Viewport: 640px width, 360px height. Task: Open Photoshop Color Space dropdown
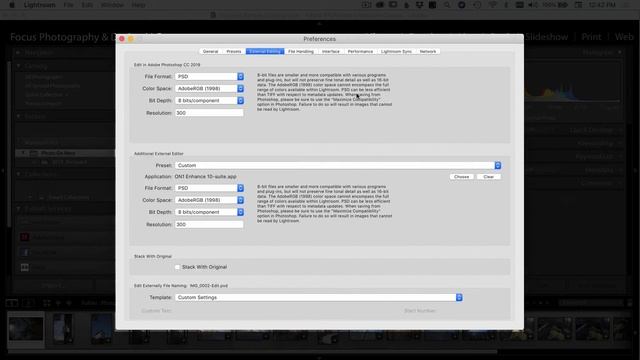209,88
